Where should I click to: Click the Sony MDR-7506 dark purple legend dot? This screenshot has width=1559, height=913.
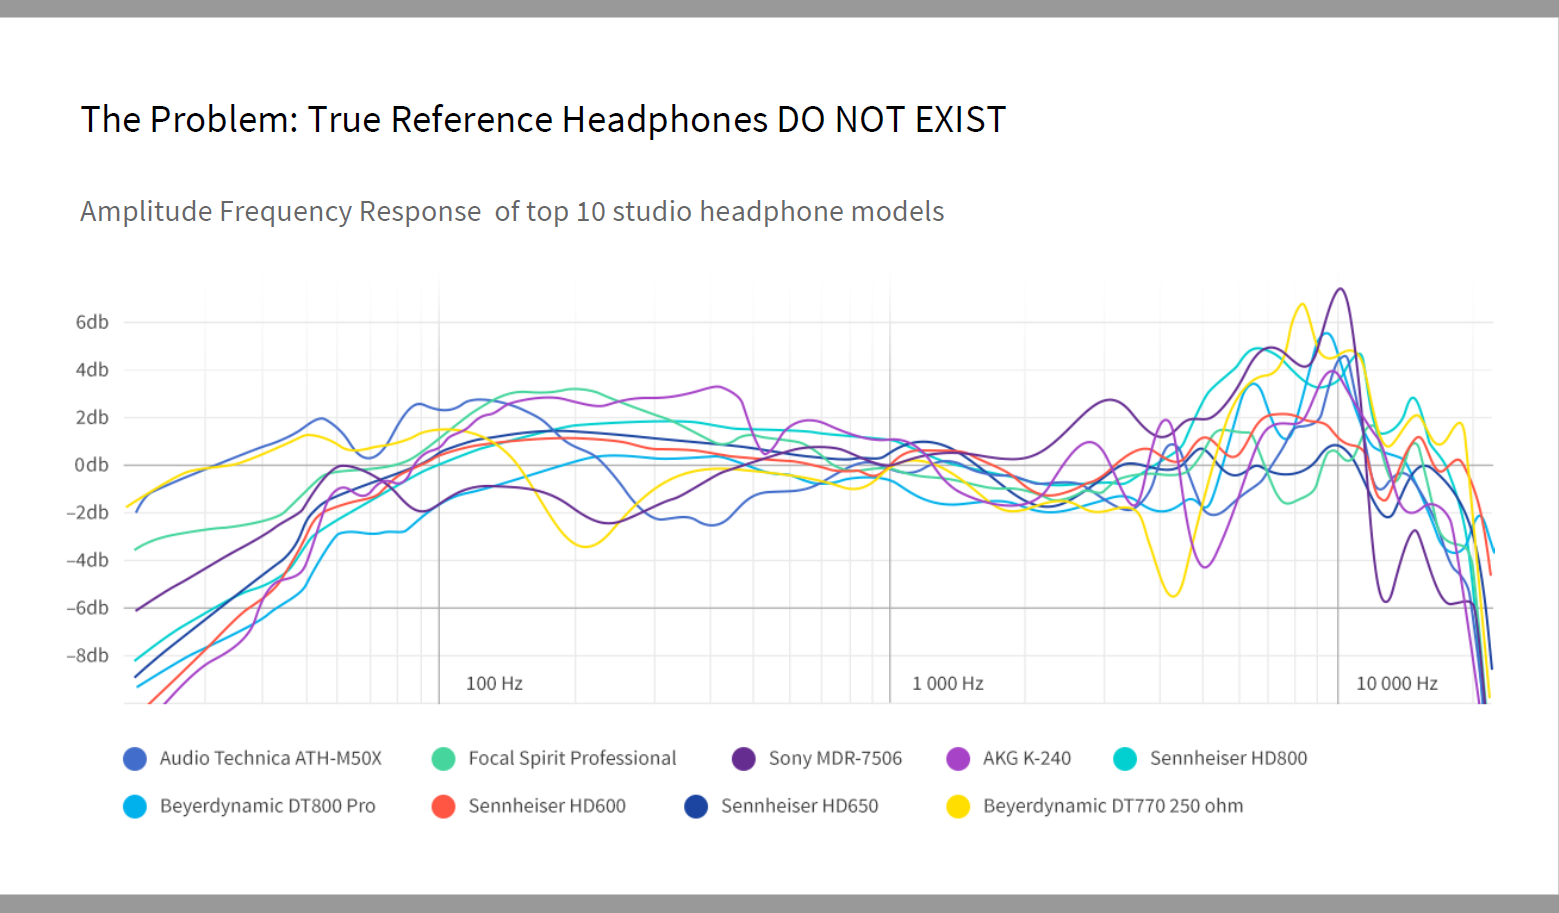pyautogui.click(x=744, y=759)
